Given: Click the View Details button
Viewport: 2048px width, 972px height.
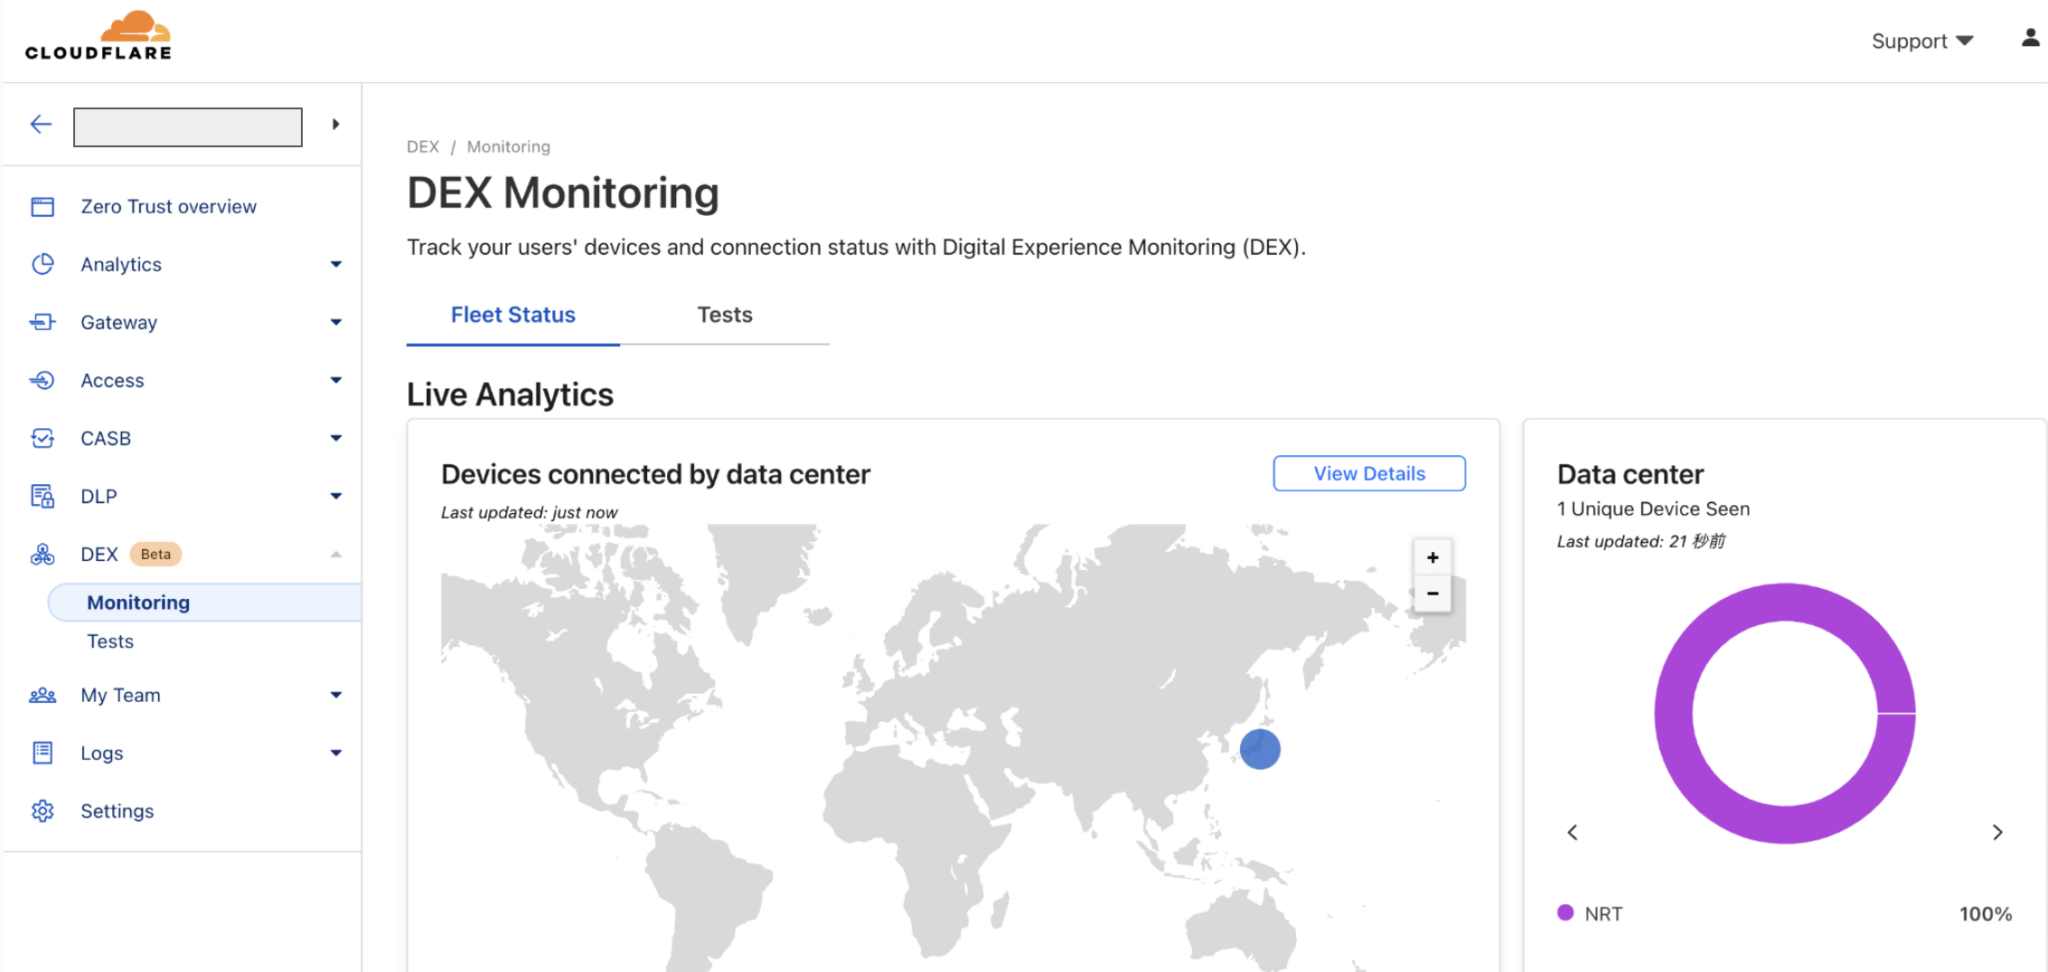Looking at the screenshot, I should (1369, 473).
